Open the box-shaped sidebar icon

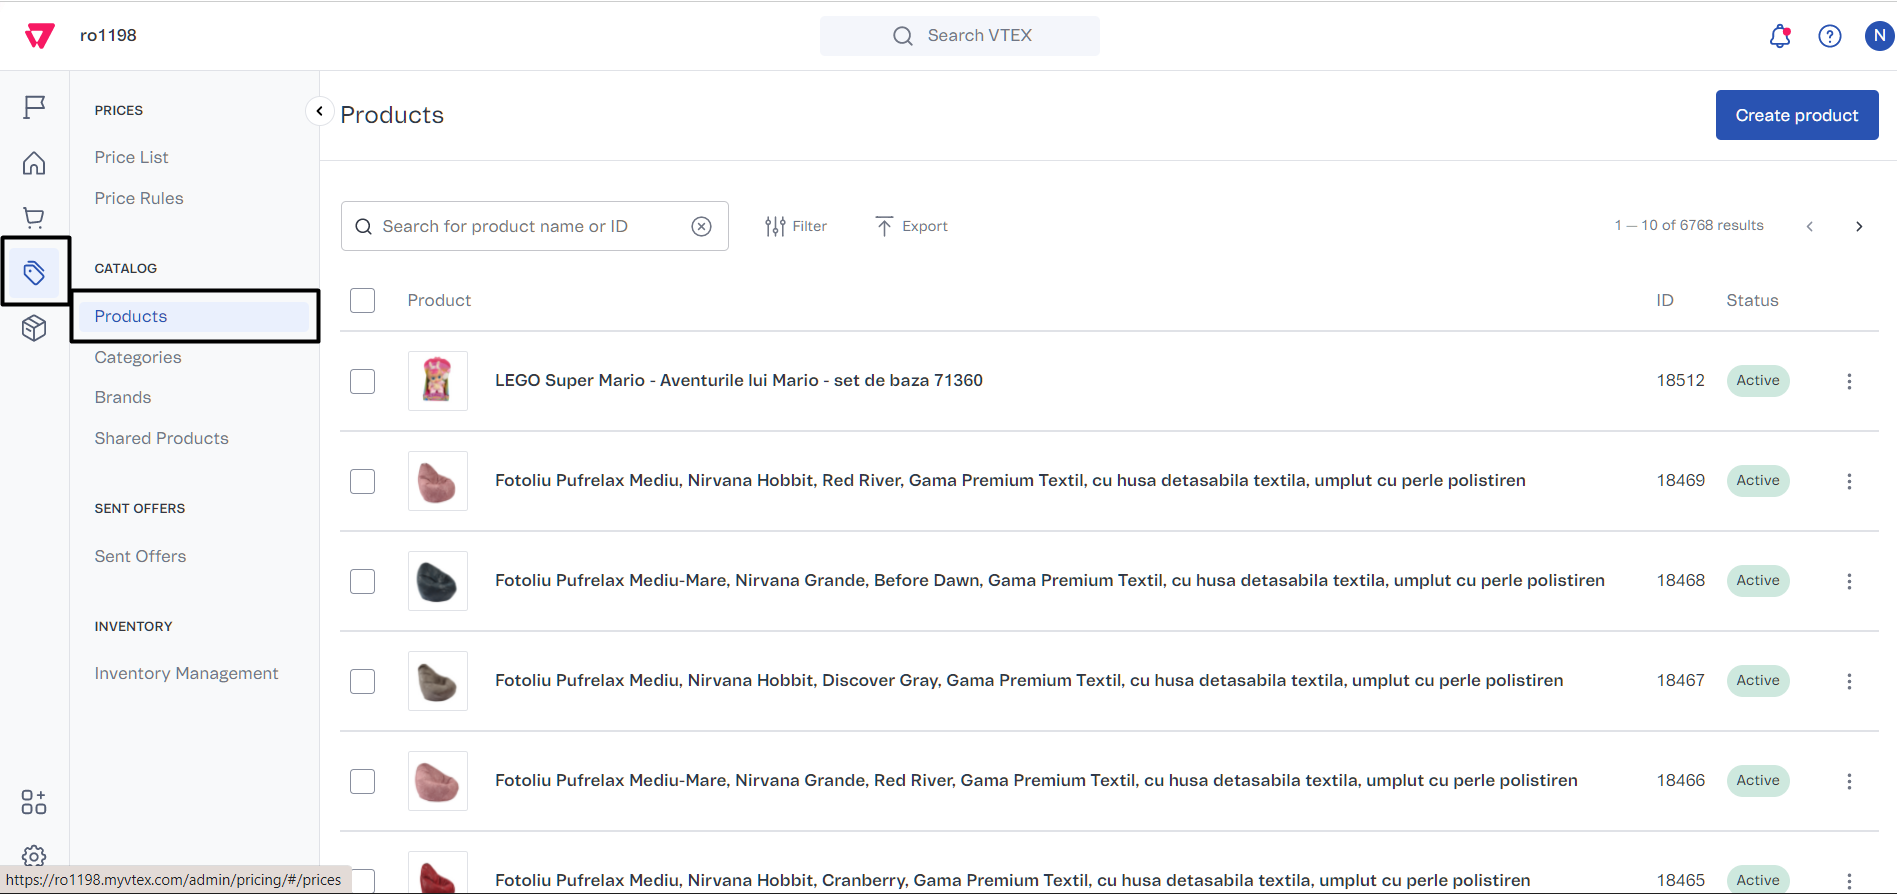[x=34, y=328]
